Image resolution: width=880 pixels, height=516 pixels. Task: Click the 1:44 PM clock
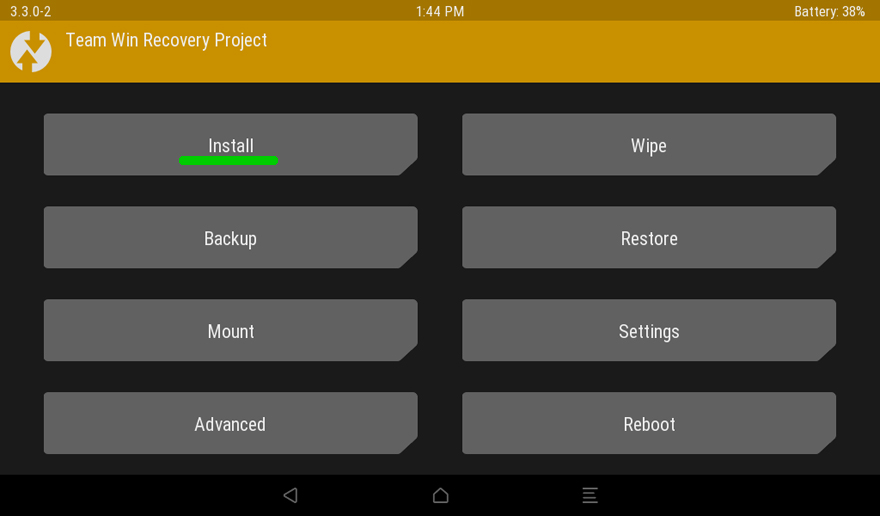[440, 11]
